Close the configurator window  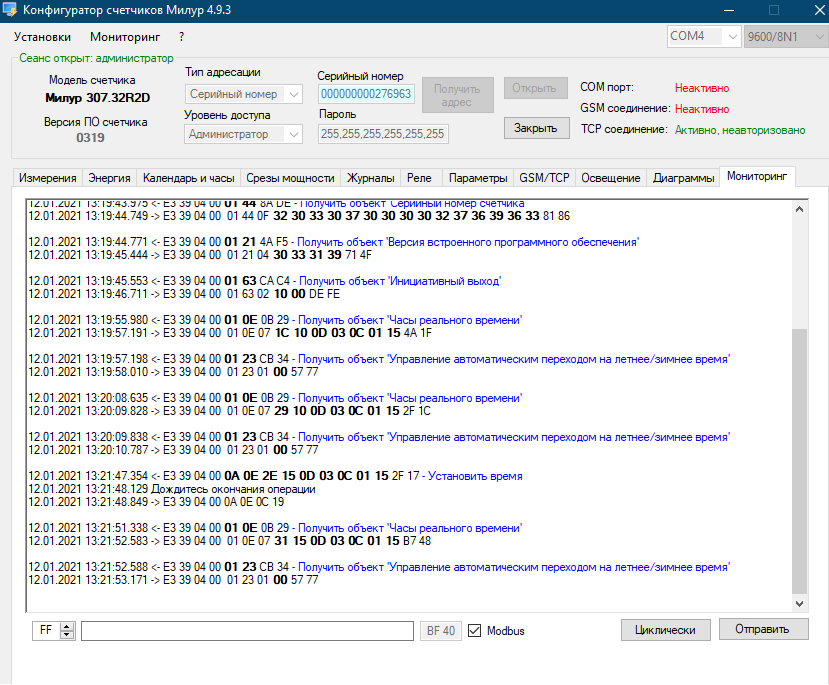819,11
